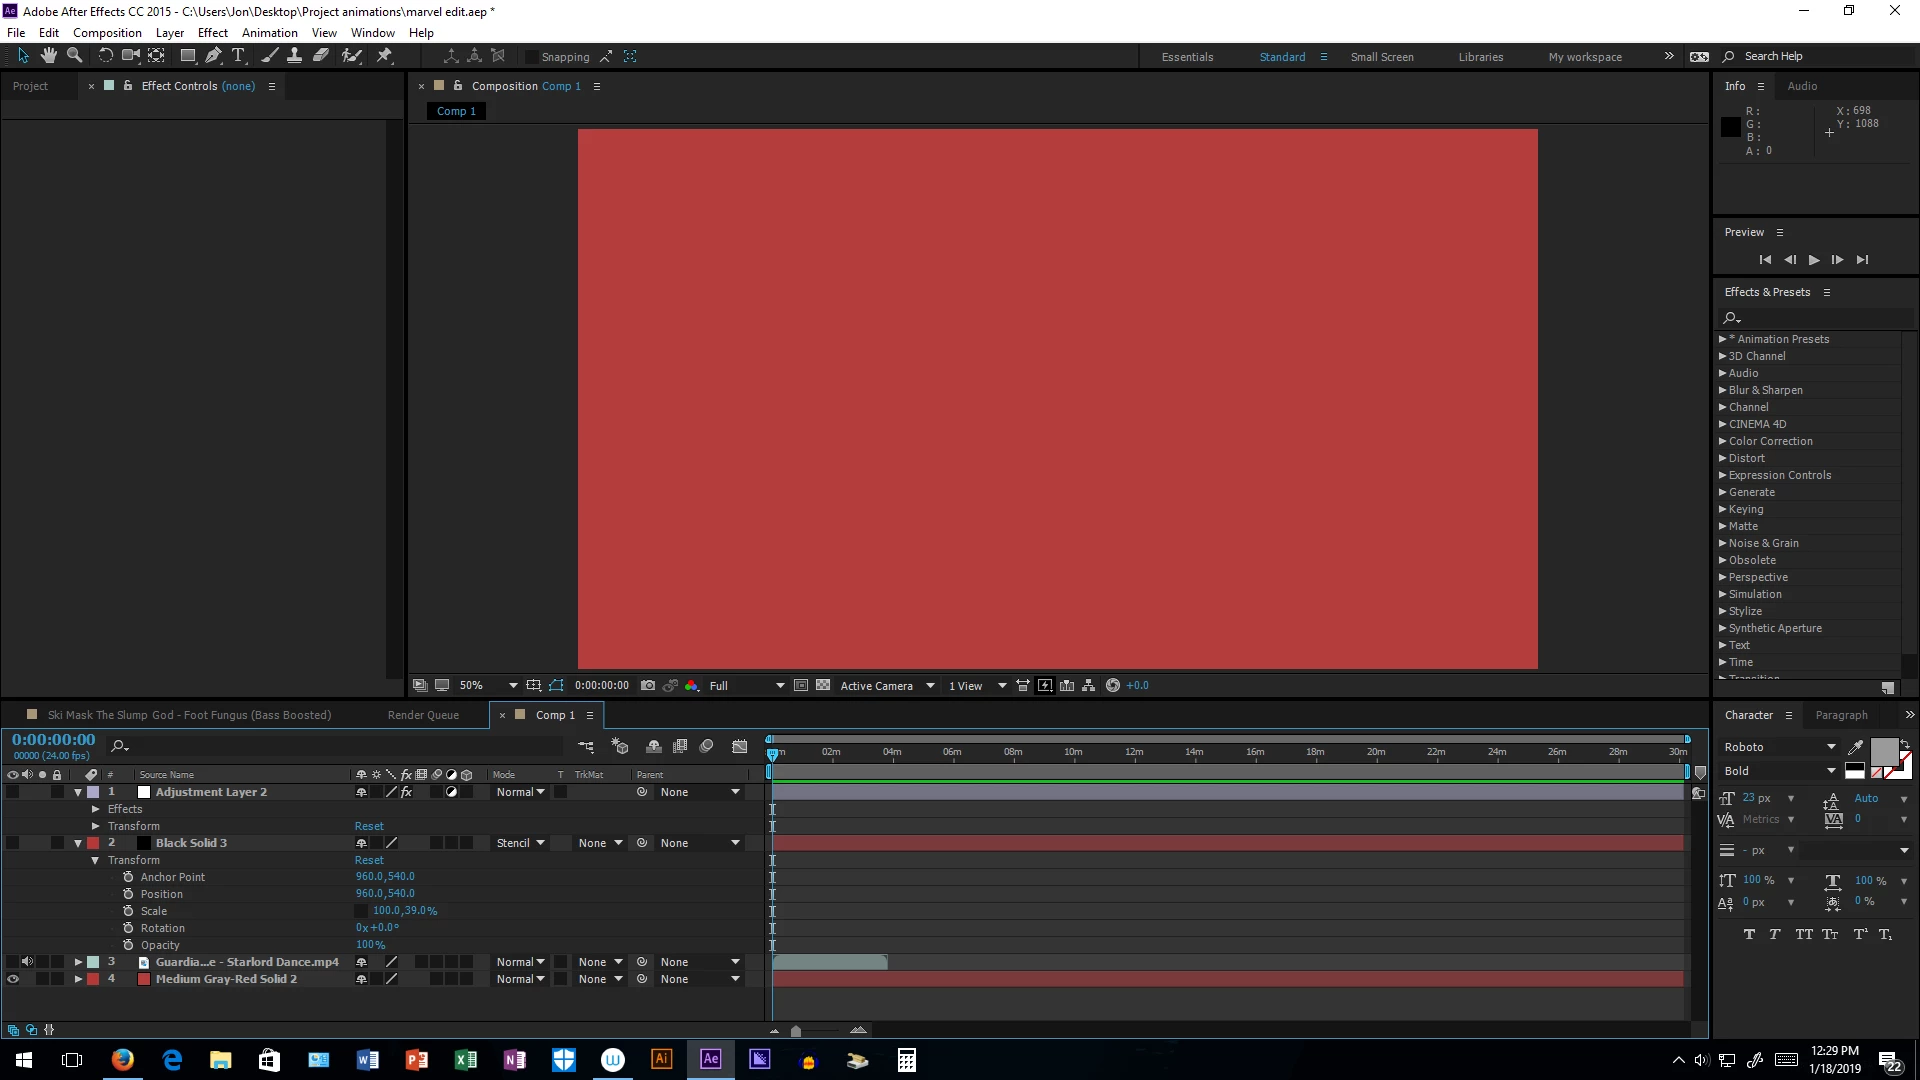Viewport: 1920px width, 1080px height.
Task: Select the Horizontal Type tool
Action: [238, 56]
